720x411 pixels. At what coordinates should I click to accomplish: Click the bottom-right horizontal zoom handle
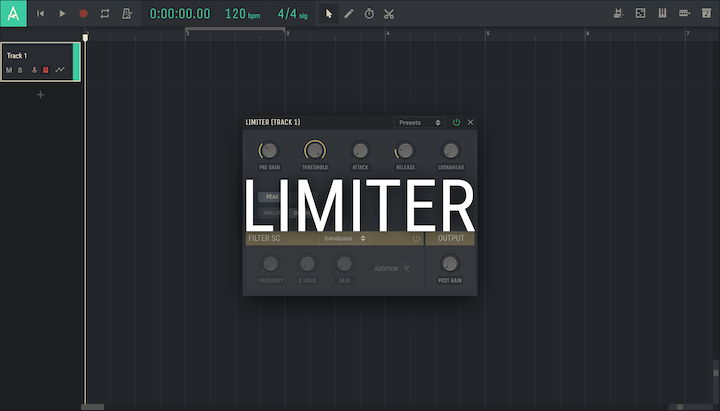coord(680,407)
